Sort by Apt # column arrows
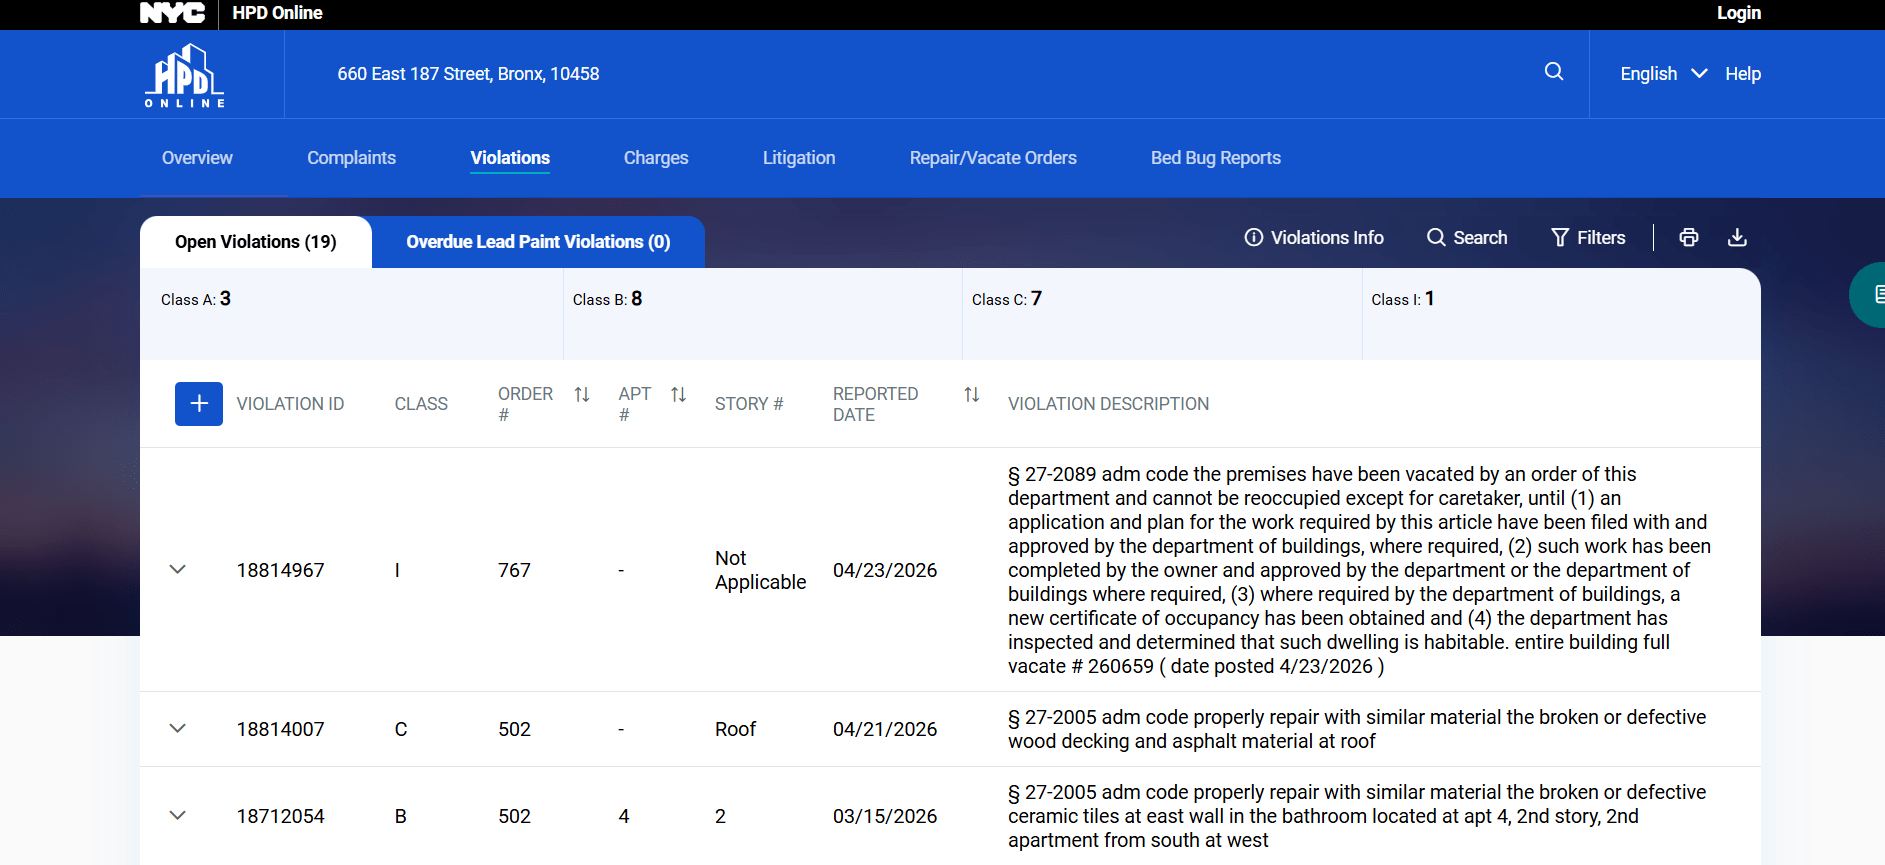The height and width of the screenshot is (865, 1885). point(678,395)
